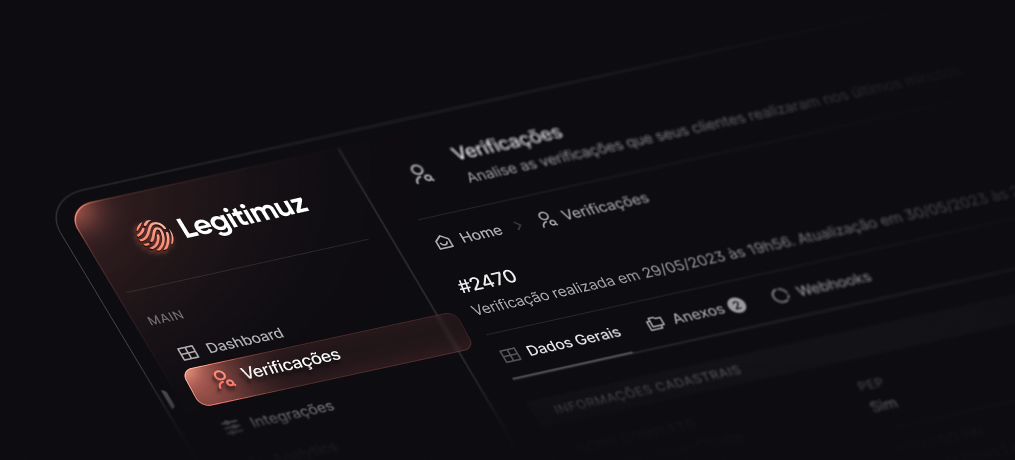
Task: Click the Webhooks circular icon
Action: (781, 295)
